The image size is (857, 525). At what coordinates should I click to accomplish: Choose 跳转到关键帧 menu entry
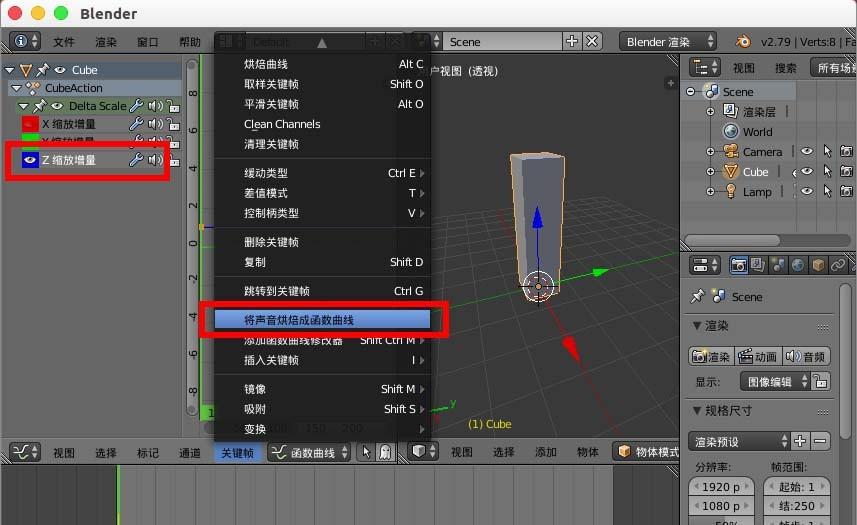point(322,291)
